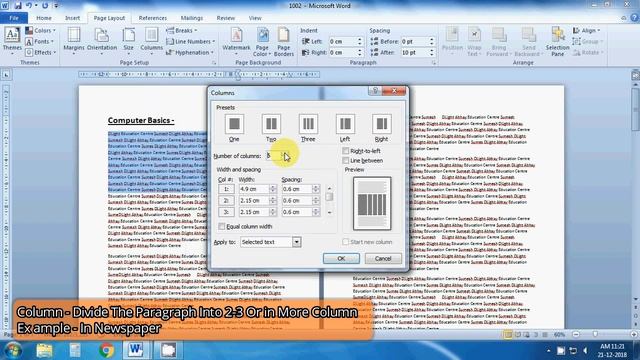Switch to the Review tab
Screen dimensions: 640x360
pos(226,18)
